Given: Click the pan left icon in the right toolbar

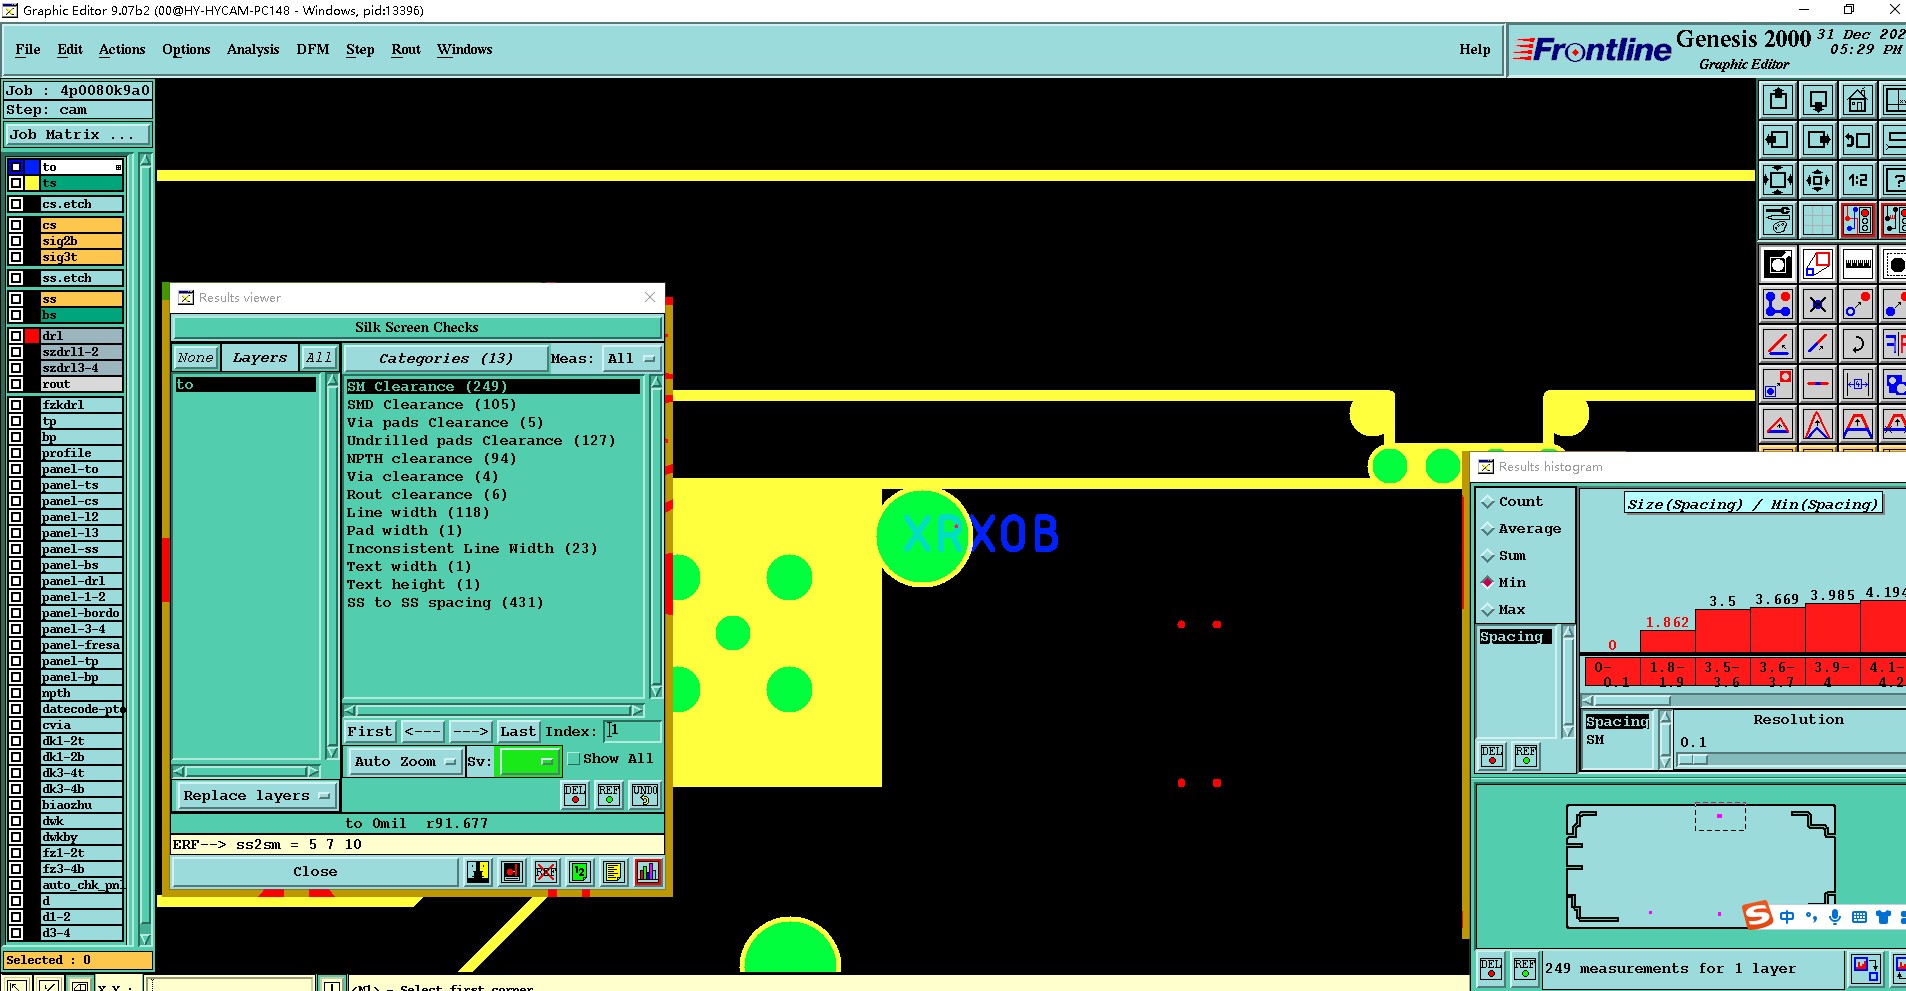Looking at the screenshot, I should (x=1778, y=140).
